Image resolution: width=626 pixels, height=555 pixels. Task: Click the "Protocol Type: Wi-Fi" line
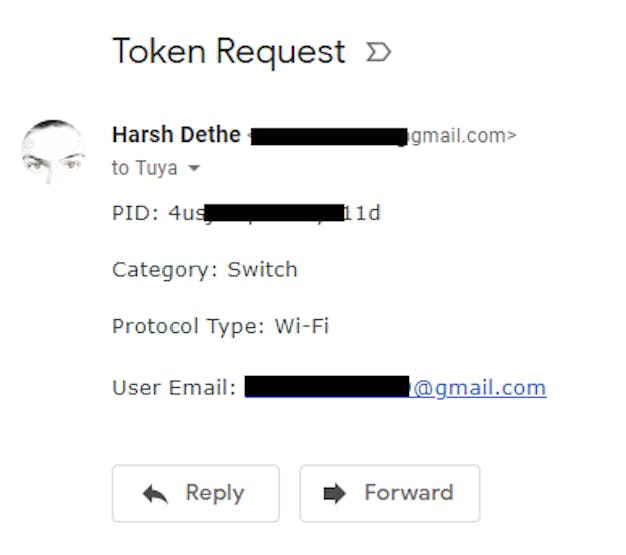pos(220,326)
